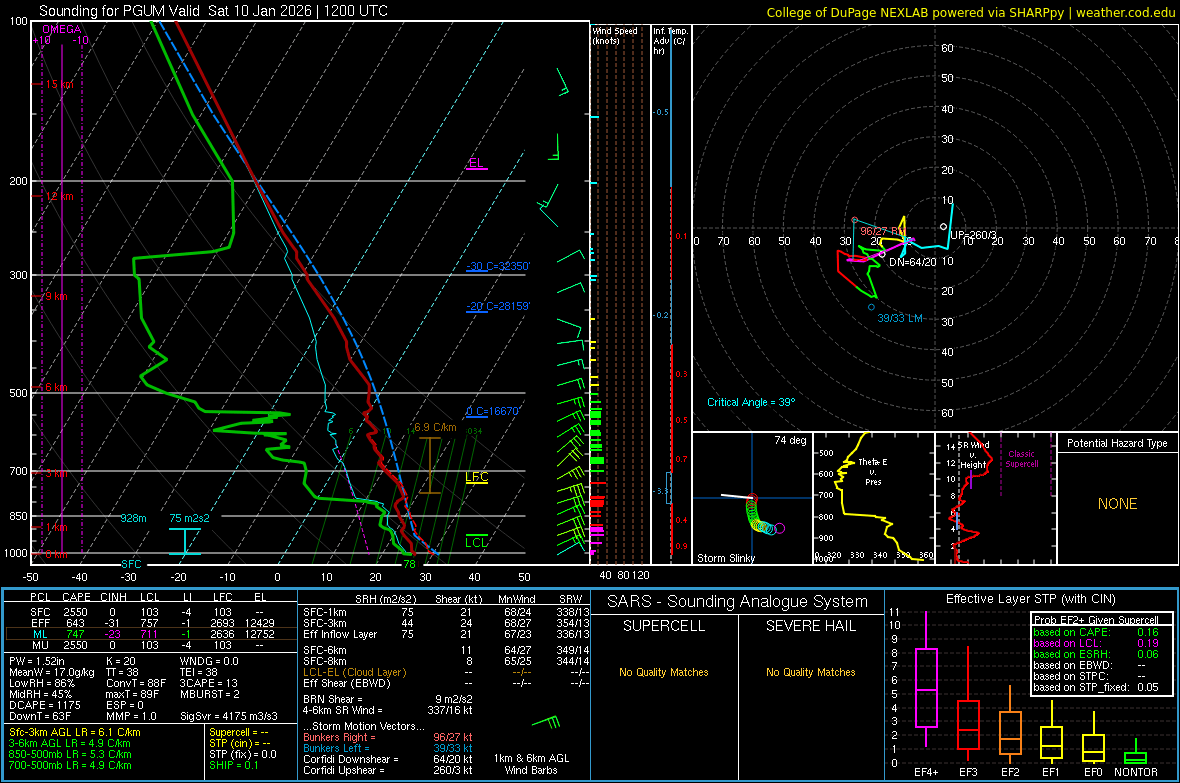Click the 'SHIP = 0.1' value
This screenshot has width=1180, height=783.
tap(233, 765)
